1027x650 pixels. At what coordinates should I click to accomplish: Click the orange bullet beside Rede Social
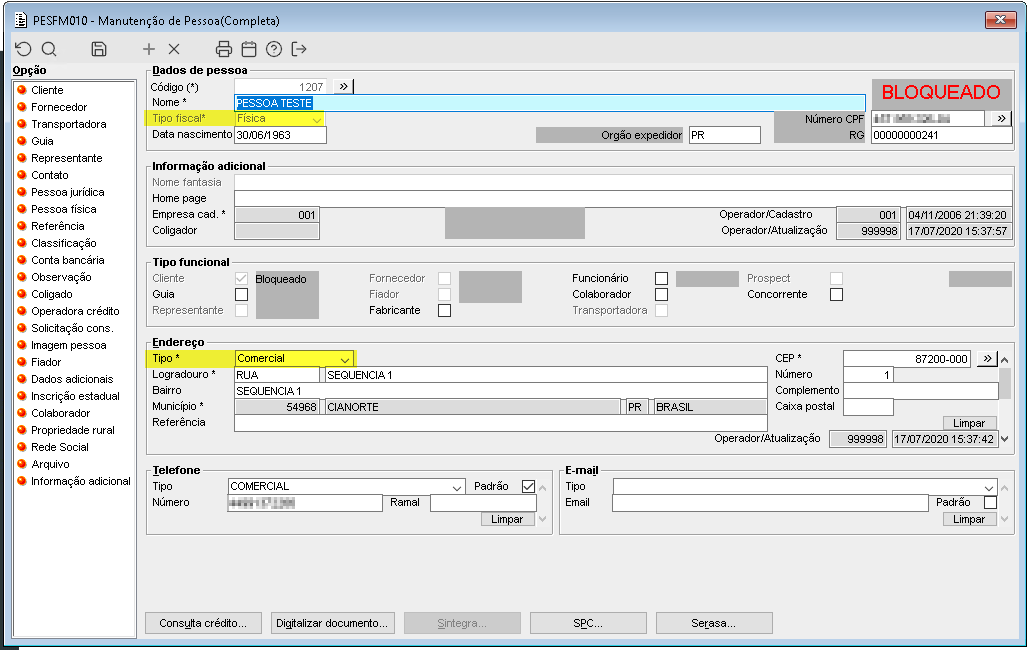pos(22,448)
